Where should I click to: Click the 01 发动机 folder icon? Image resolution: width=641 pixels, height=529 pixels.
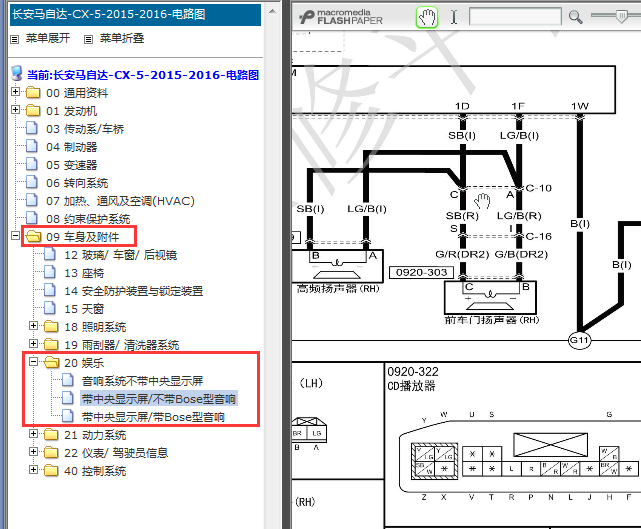(33, 110)
